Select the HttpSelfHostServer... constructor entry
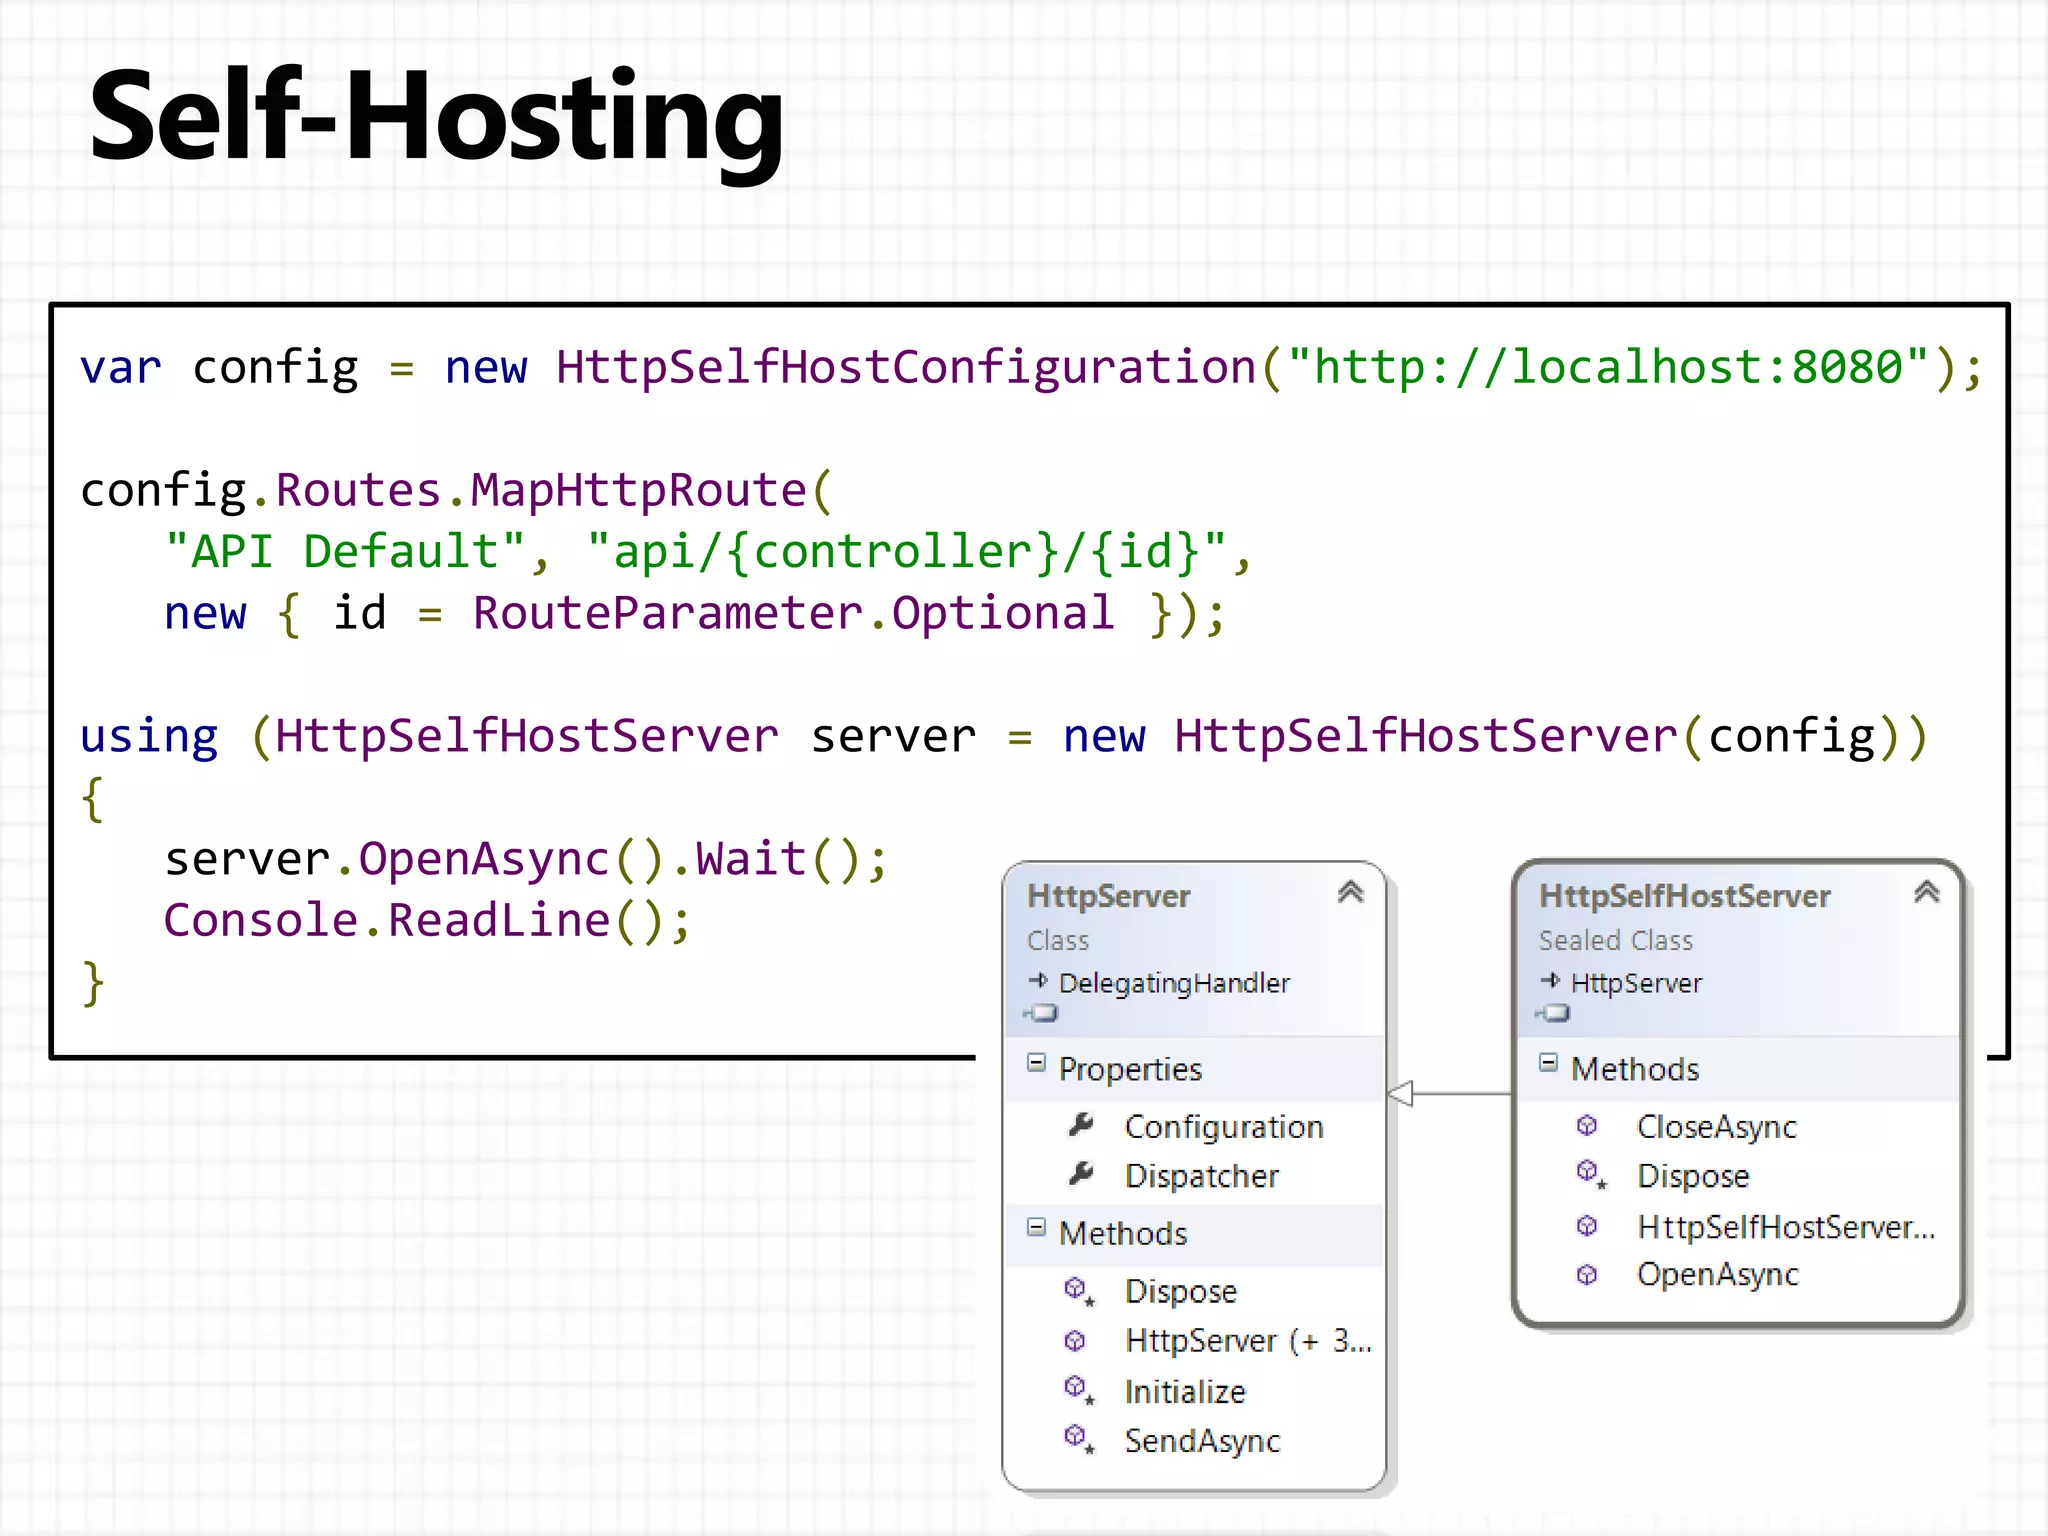 [x=1785, y=1227]
